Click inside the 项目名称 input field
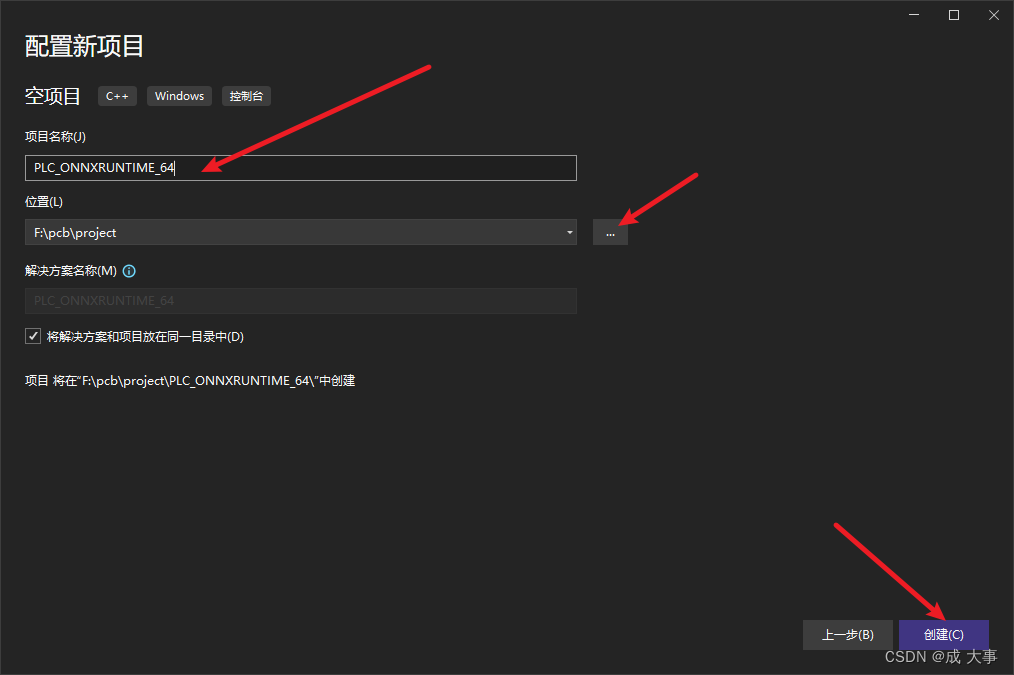The width and height of the screenshot is (1014, 675). click(300, 167)
